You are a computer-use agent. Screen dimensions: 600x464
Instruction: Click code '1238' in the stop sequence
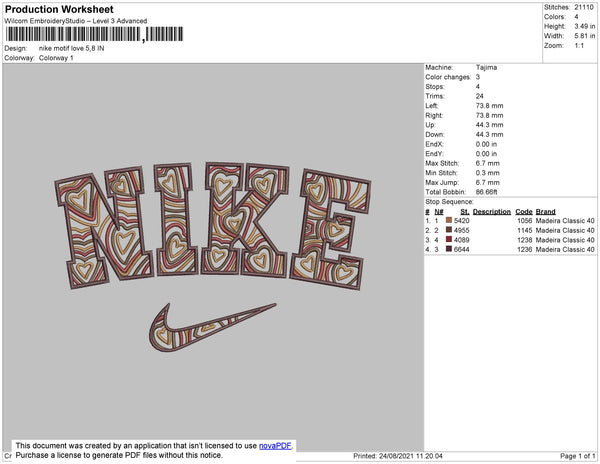point(525,240)
